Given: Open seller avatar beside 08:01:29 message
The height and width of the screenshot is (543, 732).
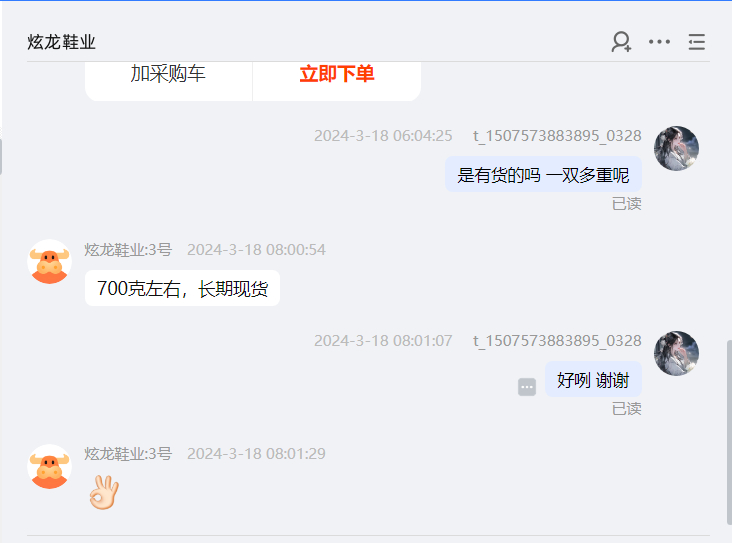Looking at the screenshot, I should (49, 466).
